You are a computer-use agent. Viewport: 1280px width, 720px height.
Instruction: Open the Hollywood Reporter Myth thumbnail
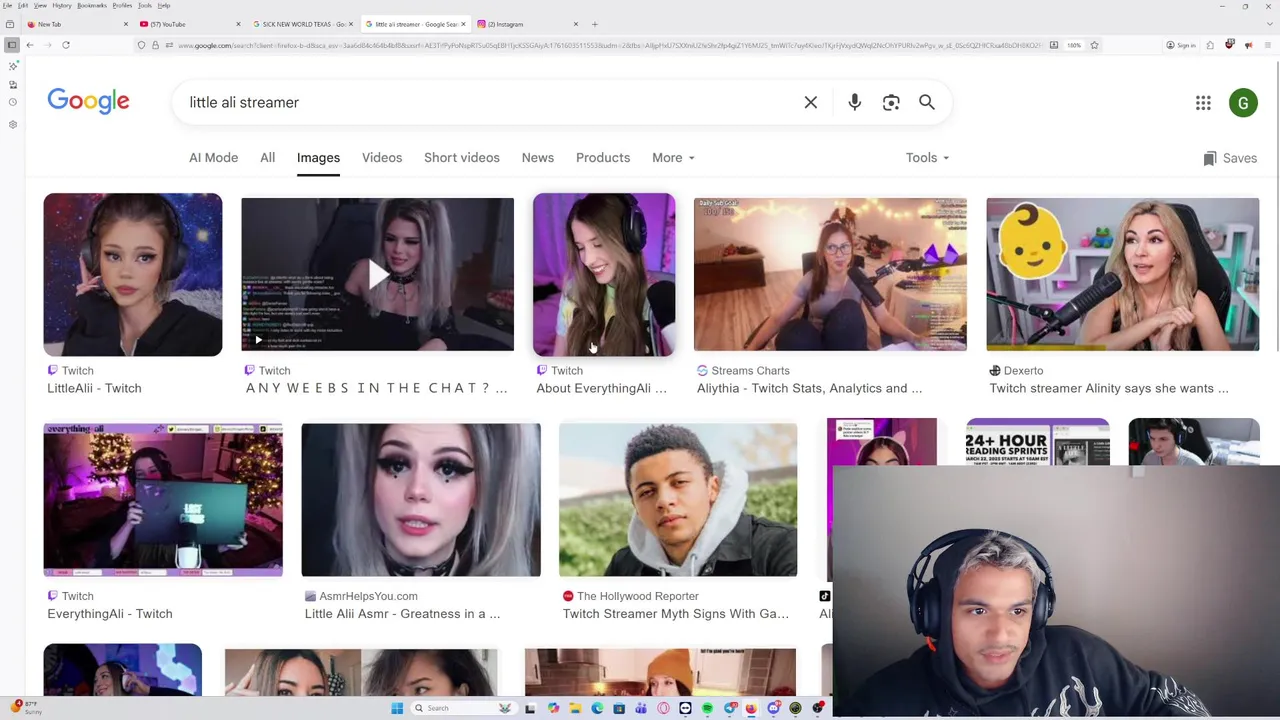(678, 500)
